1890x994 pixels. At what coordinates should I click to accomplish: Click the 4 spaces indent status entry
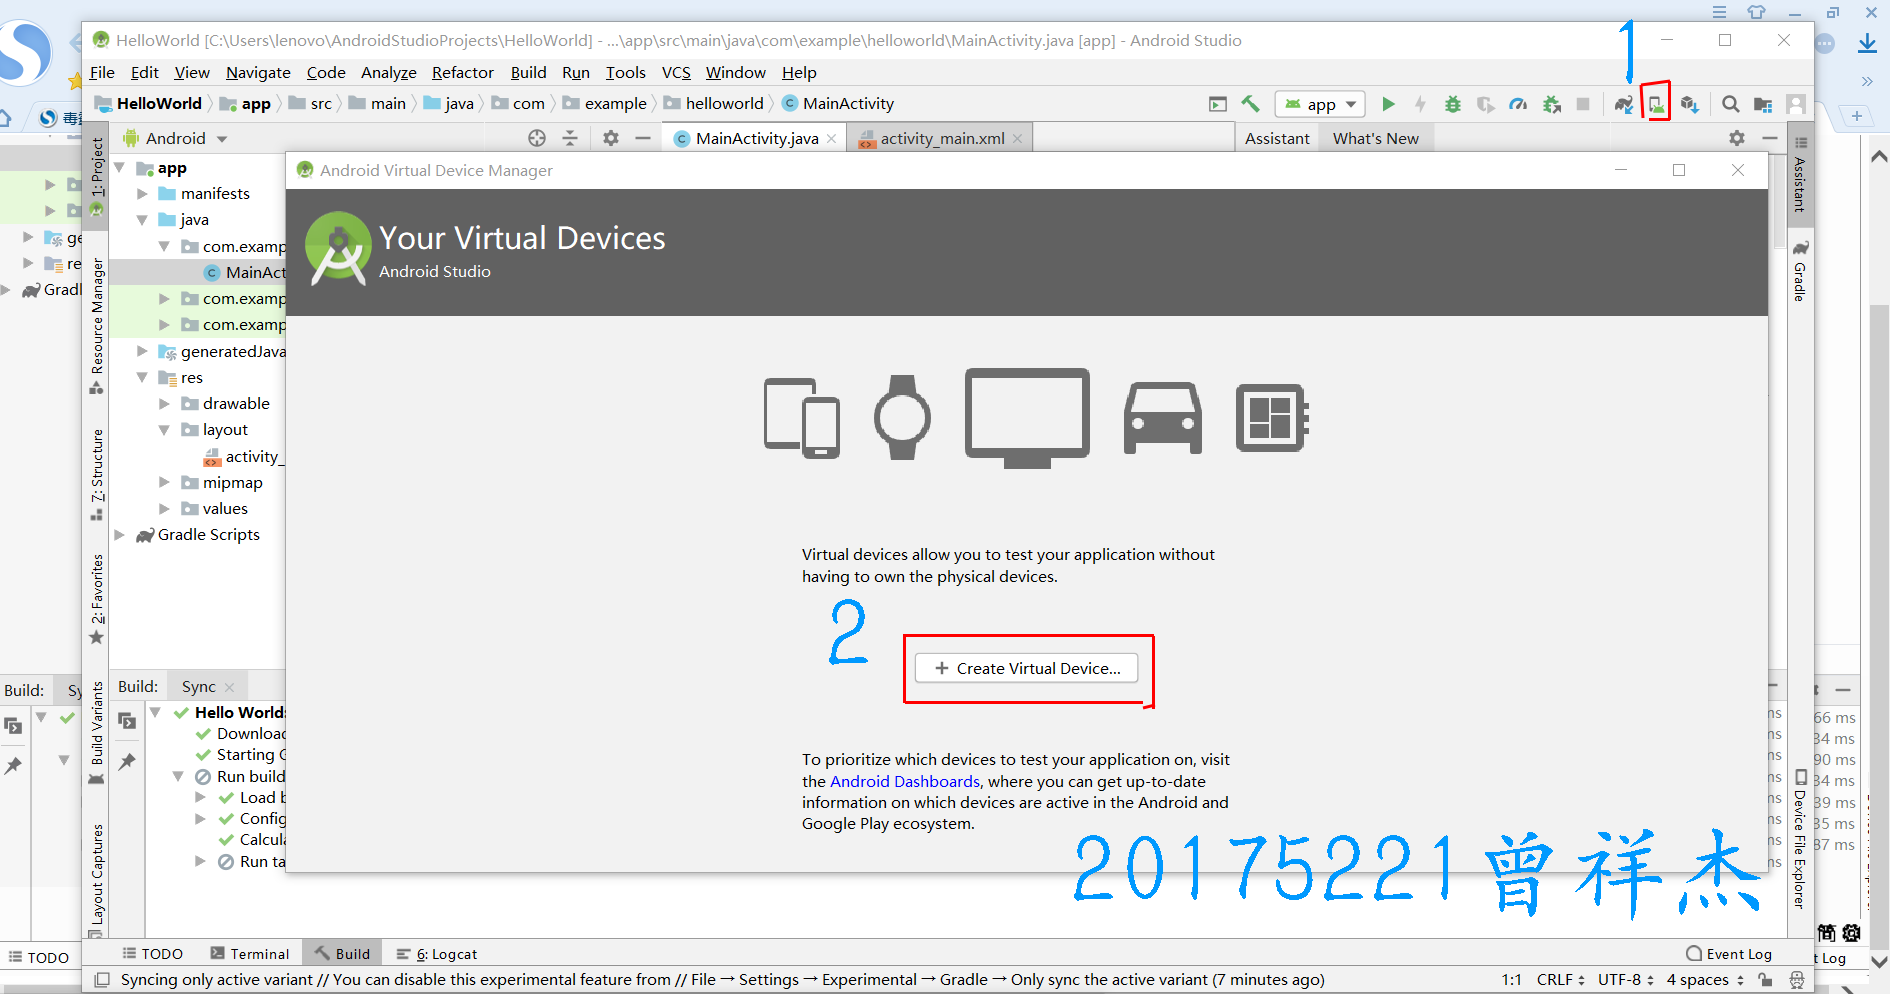point(1705,980)
